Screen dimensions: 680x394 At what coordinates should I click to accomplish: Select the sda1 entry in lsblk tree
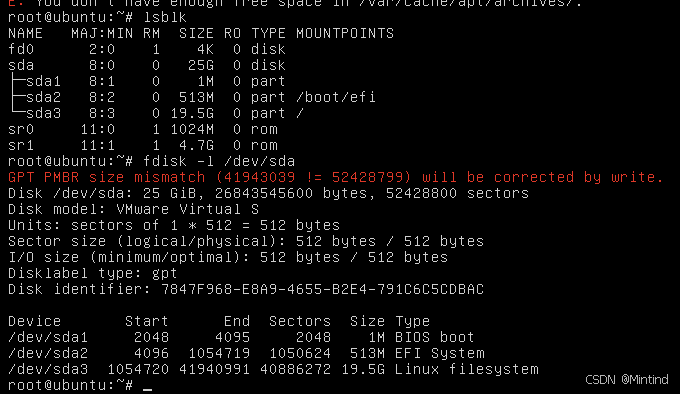(x=43, y=81)
